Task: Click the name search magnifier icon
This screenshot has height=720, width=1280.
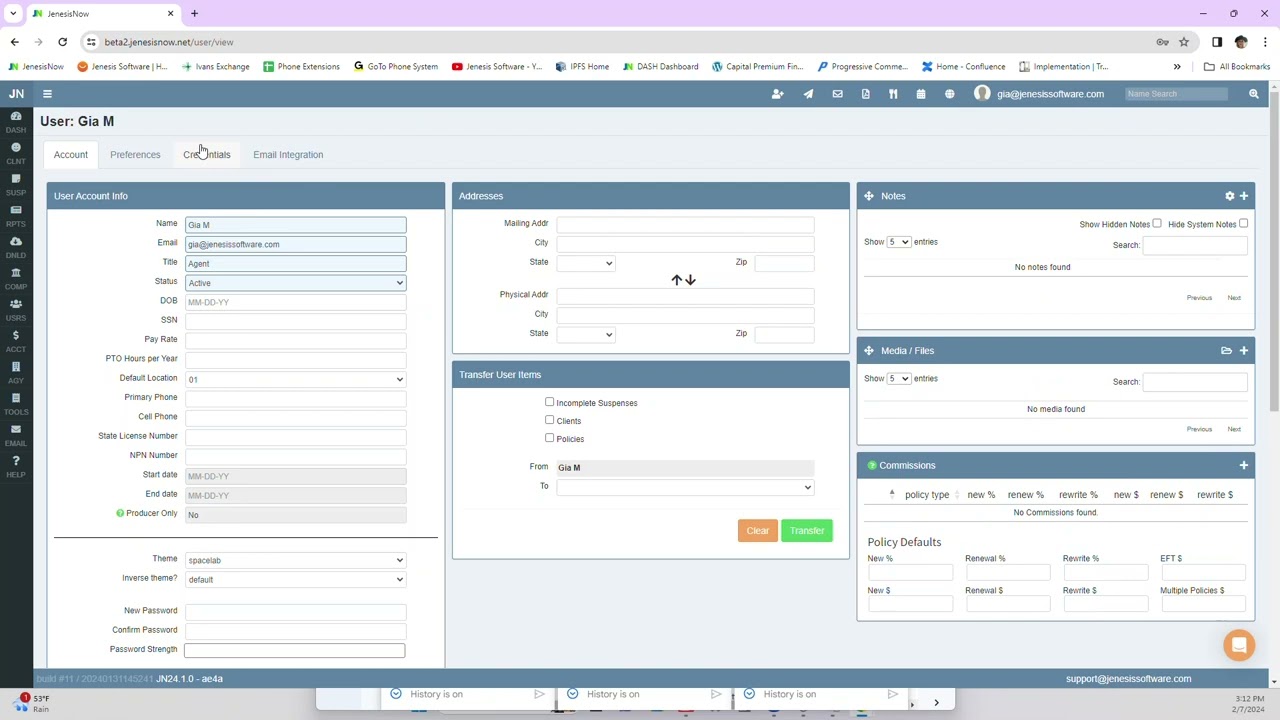Action: pyautogui.click(x=1253, y=94)
